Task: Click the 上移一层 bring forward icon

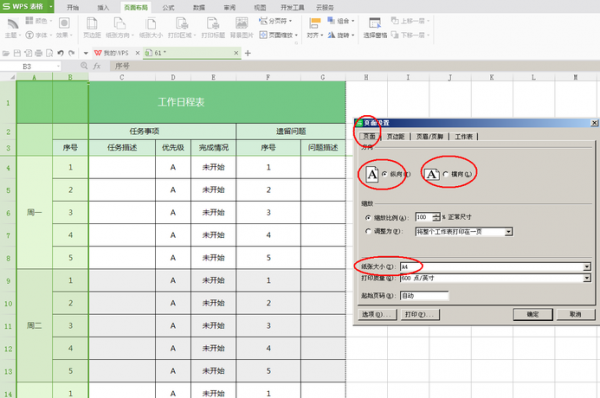Action: (395, 20)
